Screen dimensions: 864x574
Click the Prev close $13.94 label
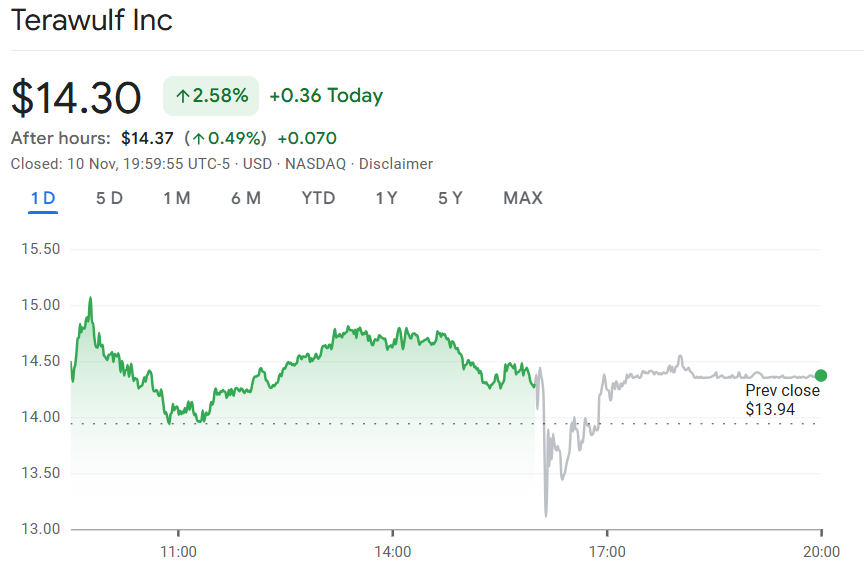[782, 400]
